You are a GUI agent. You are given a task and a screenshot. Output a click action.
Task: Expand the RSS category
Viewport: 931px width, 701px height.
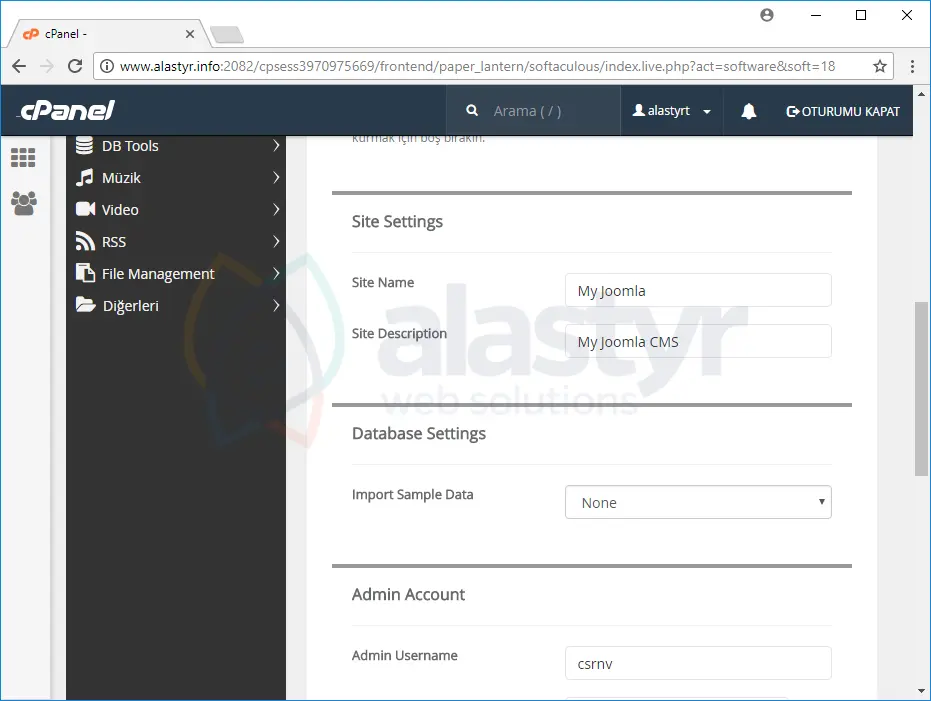[276, 242]
